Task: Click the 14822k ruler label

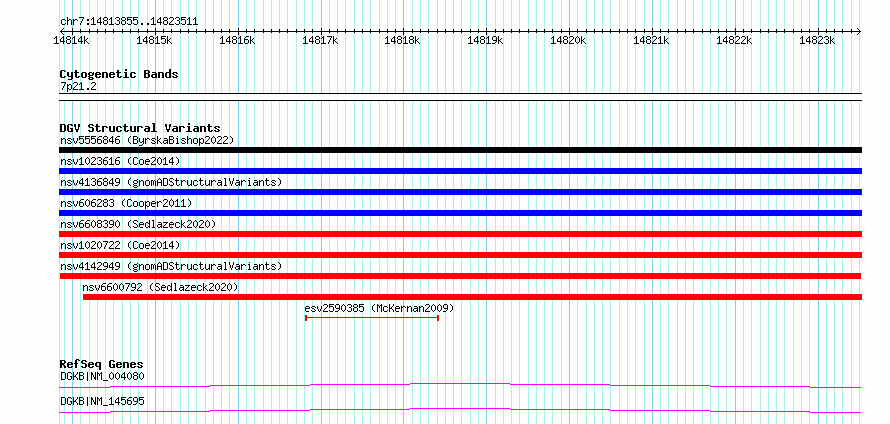Action: click(734, 41)
